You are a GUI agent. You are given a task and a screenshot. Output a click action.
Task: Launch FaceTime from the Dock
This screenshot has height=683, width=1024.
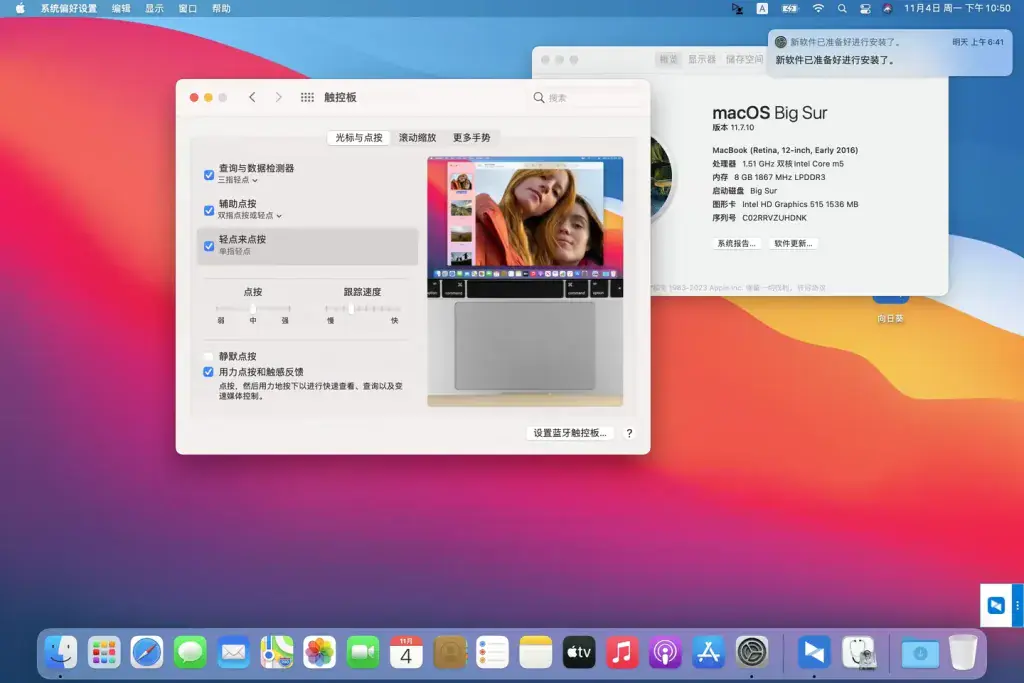tap(362, 652)
